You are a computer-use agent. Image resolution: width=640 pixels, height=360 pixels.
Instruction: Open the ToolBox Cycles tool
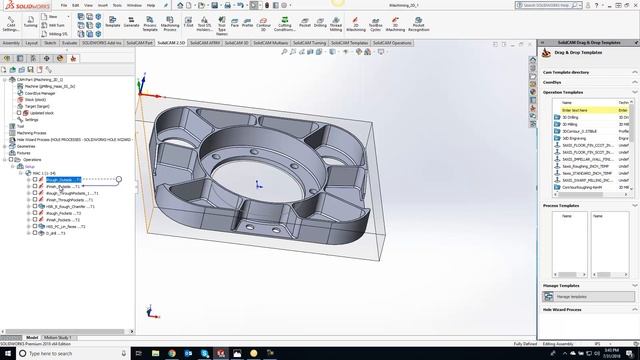[x=376, y=24]
